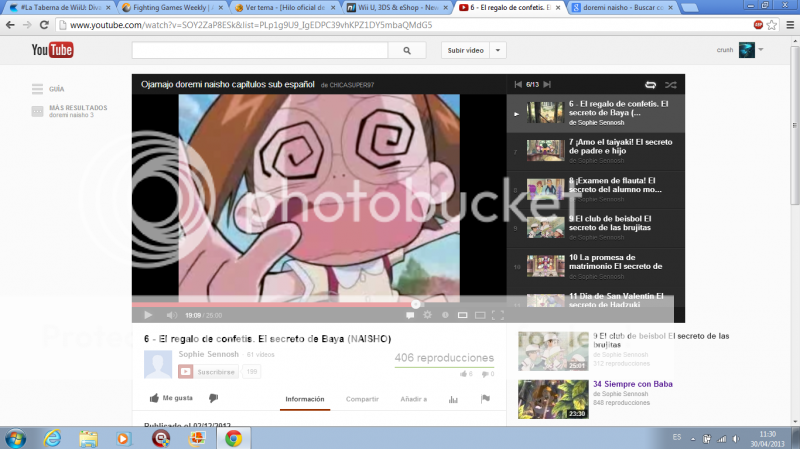This screenshot has height=449, width=800.
Task: Open the Windows Start button
Action: click(x=15, y=439)
